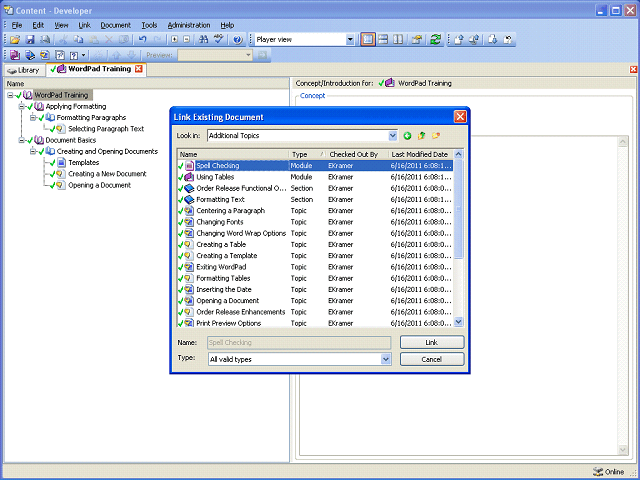Click the Check Out toolbar icon
The image size is (640, 480).
(493, 40)
